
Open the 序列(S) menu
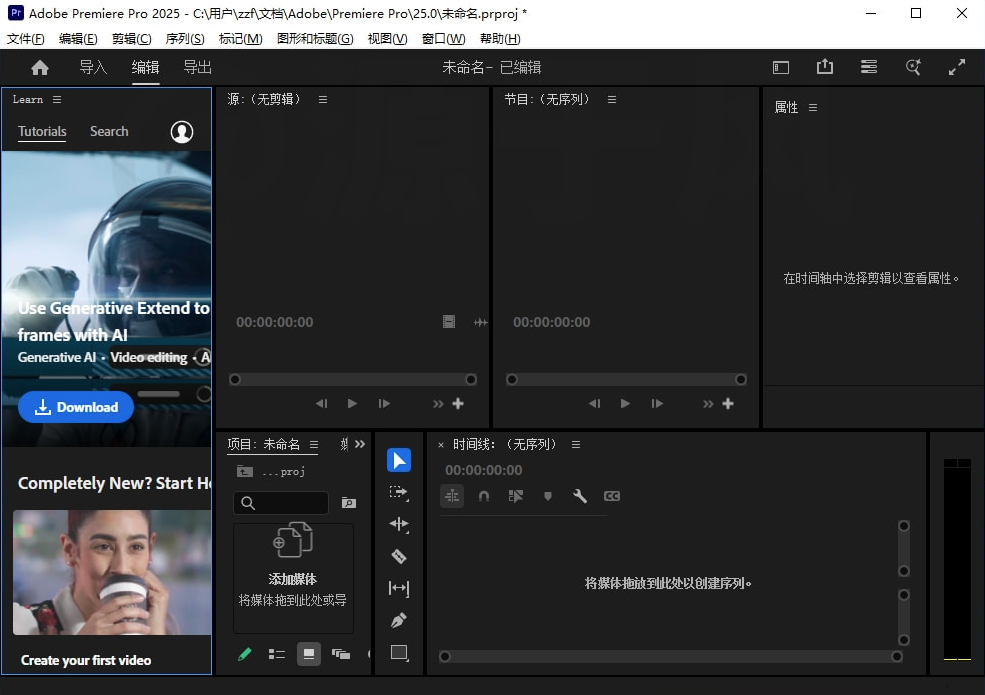click(x=184, y=39)
